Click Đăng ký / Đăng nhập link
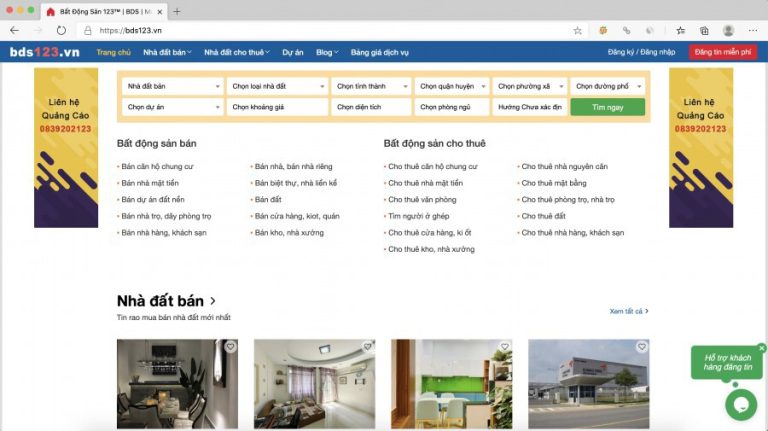The width and height of the screenshot is (768, 431). (641, 52)
